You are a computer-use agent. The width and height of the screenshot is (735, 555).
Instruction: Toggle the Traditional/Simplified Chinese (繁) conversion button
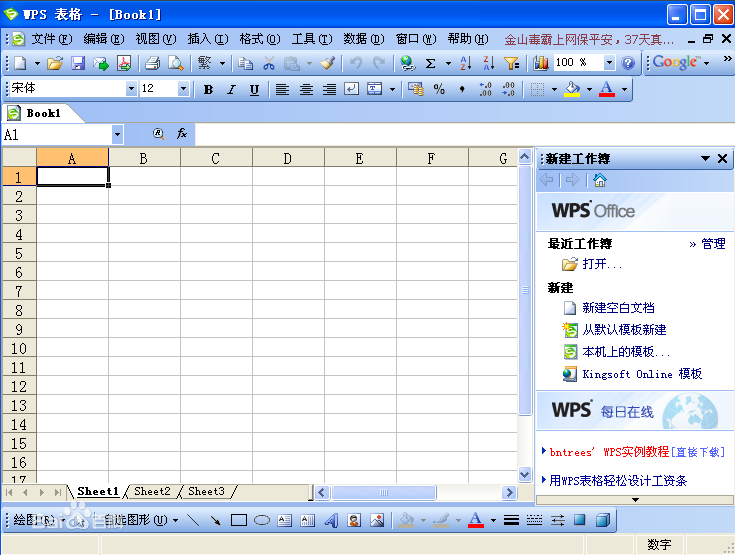pos(205,63)
